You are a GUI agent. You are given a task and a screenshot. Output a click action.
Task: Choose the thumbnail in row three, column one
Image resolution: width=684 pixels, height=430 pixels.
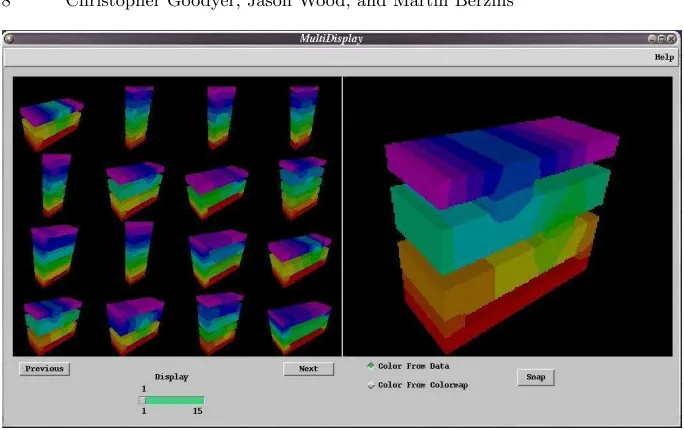(55, 256)
